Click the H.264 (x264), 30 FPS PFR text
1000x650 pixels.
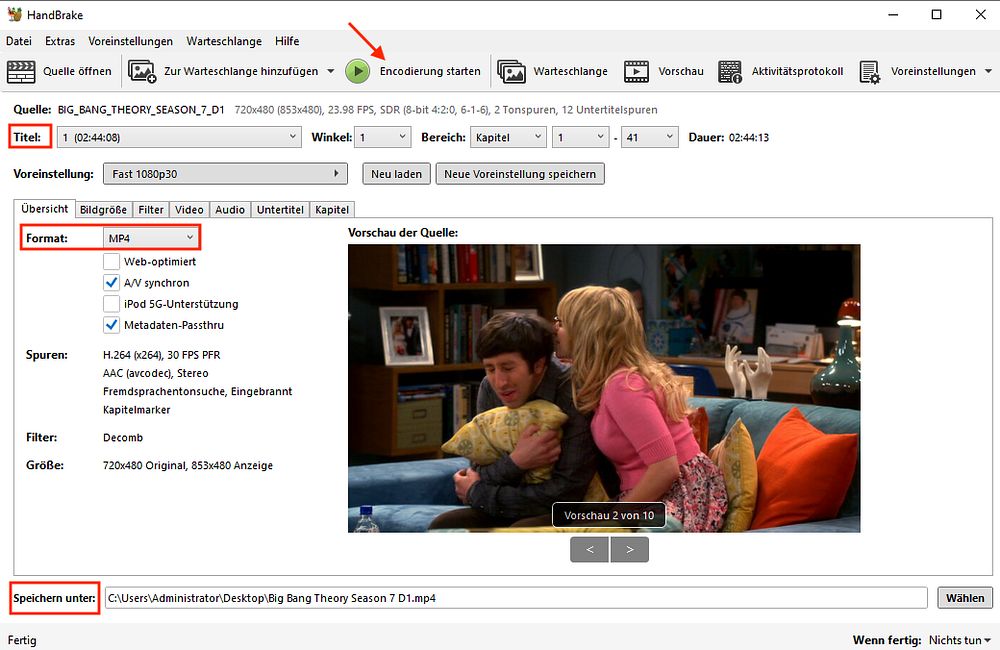[161, 355]
